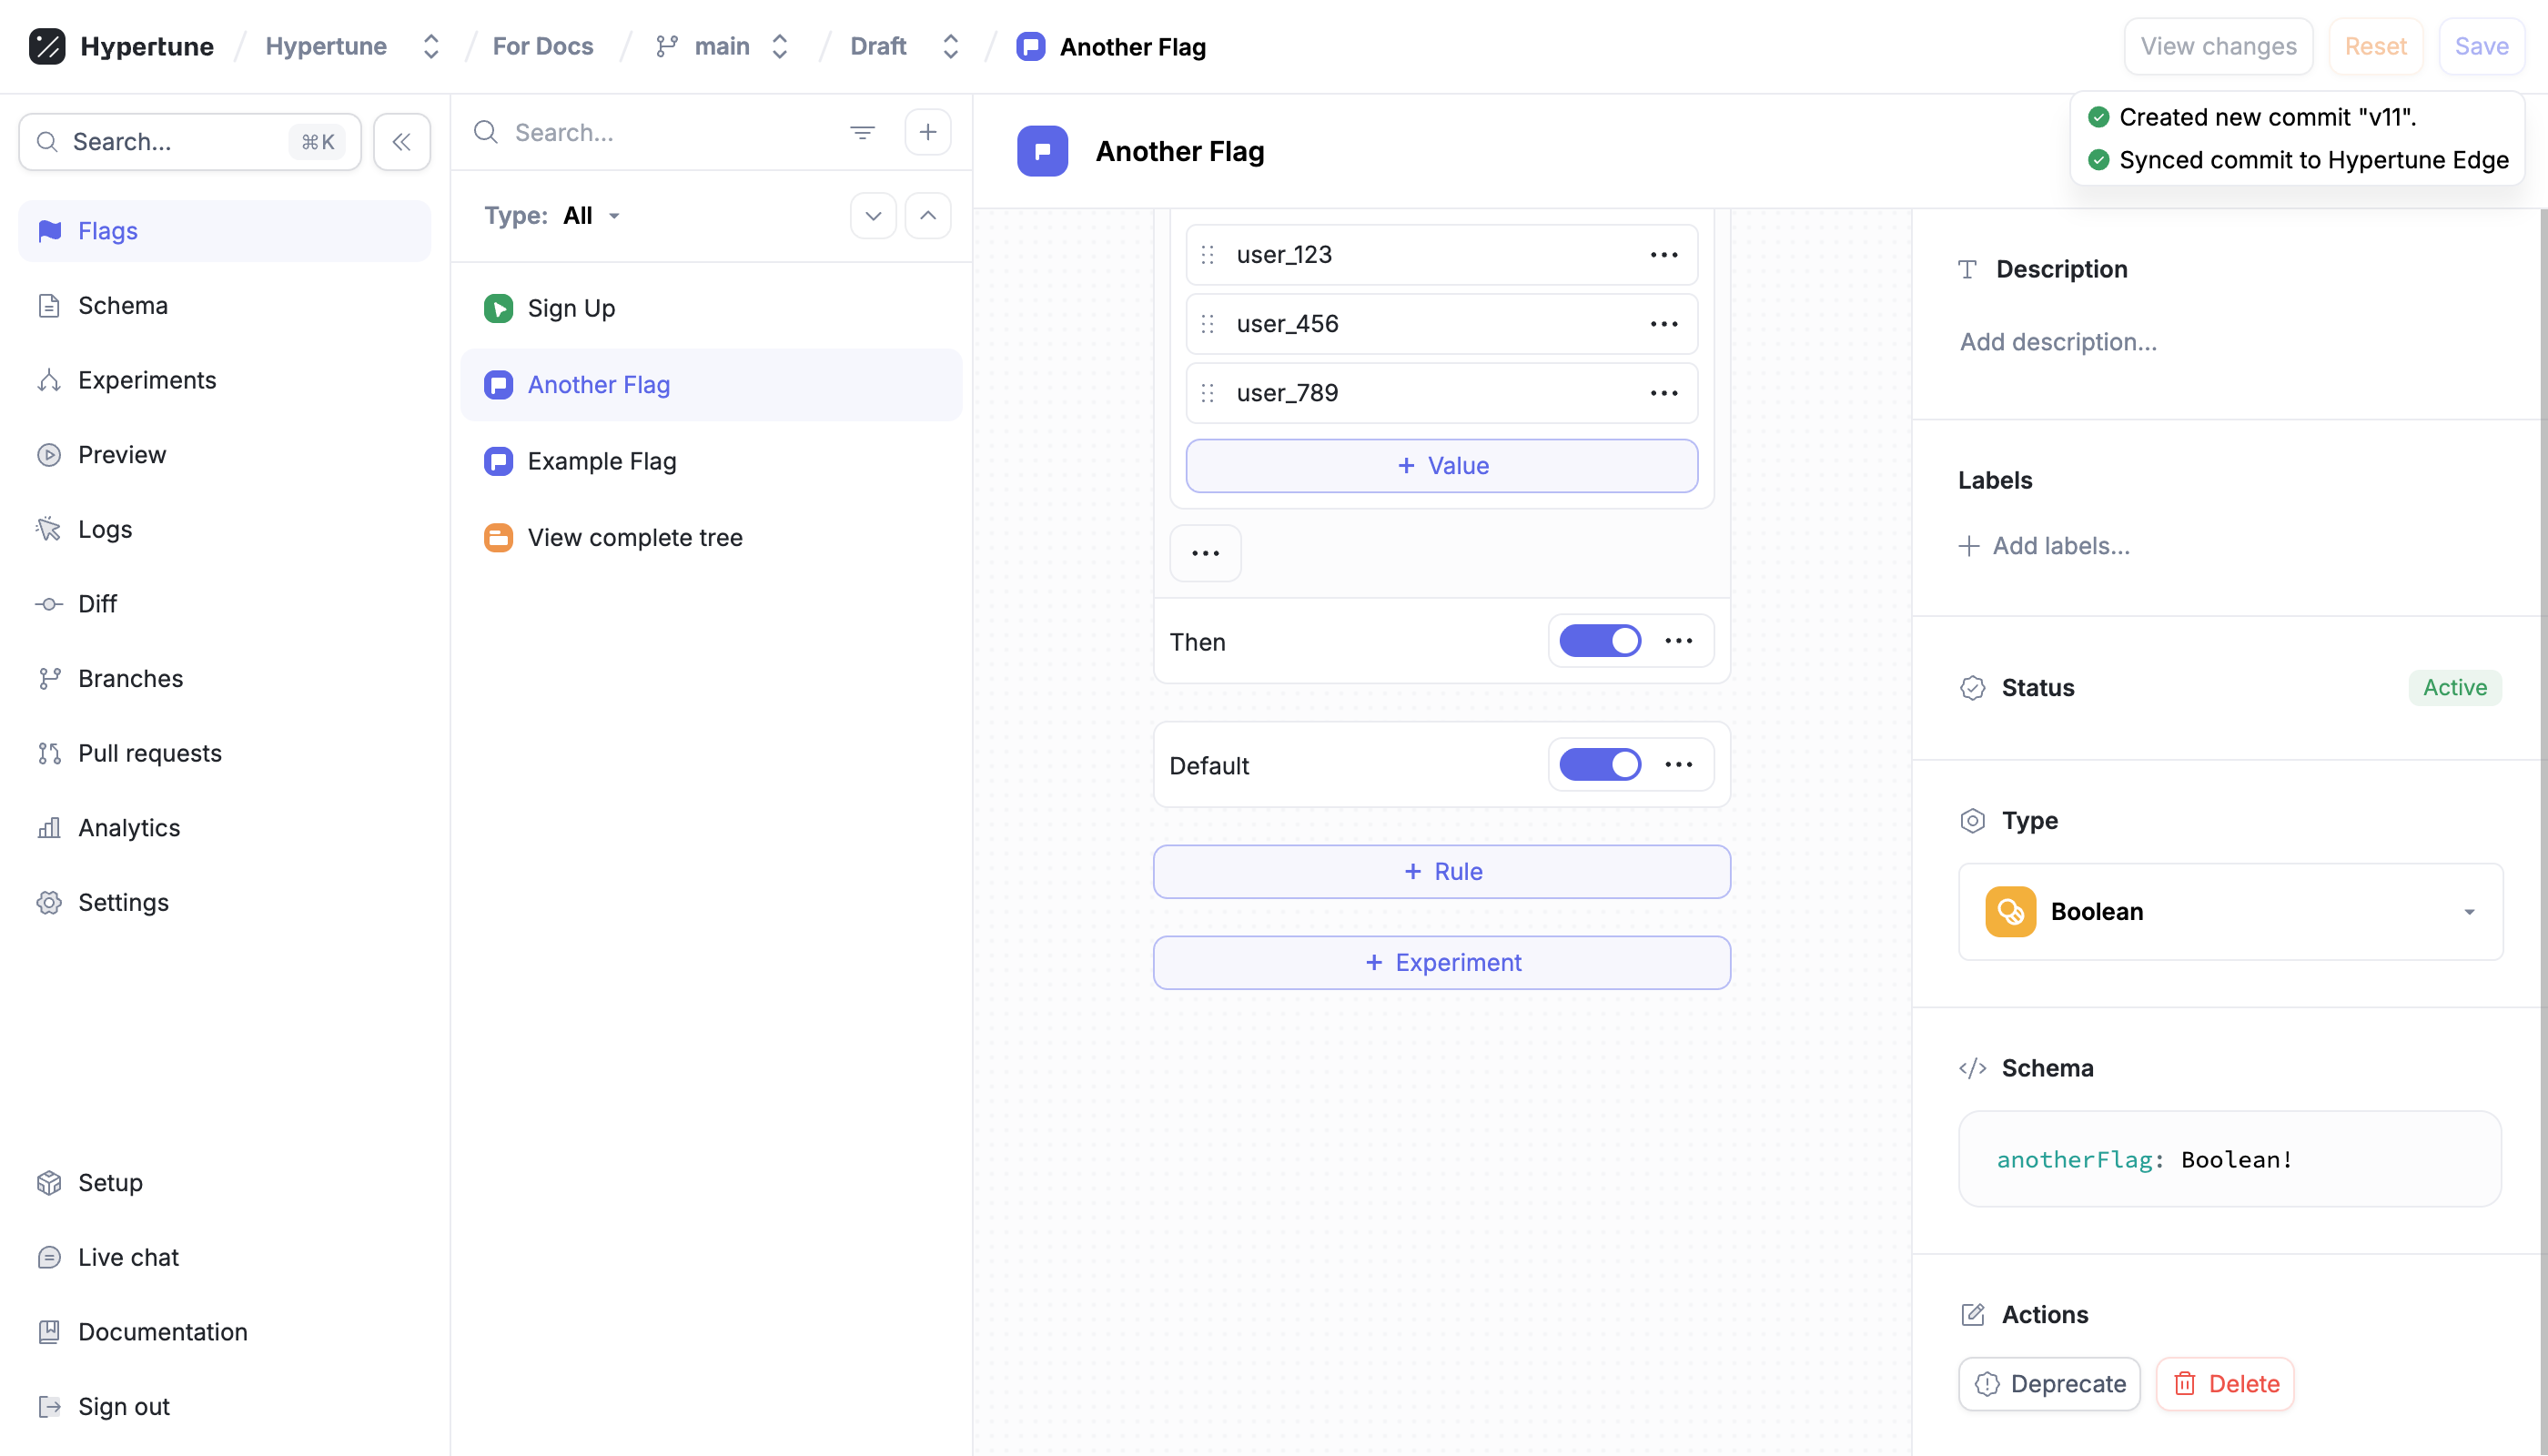The image size is (2548, 1456).
Task: Open the Boolean type dropdown
Action: pyautogui.click(x=2230, y=912)
